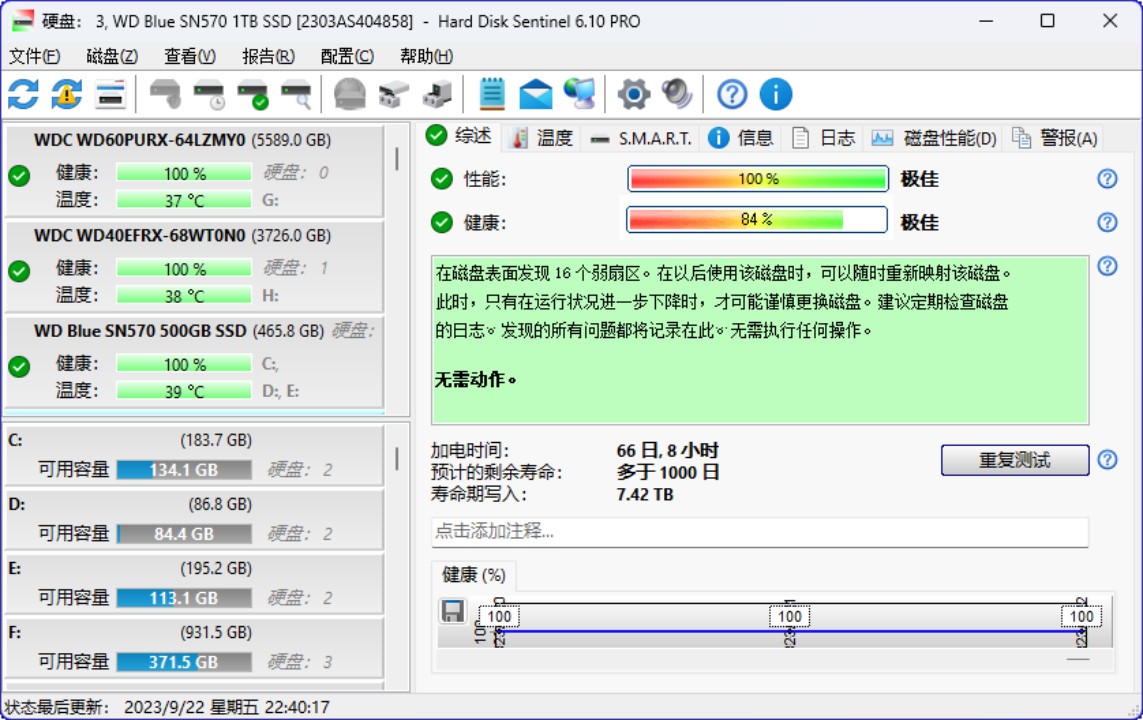Open settings via the gear toolbar icon

tap(633, 94)
